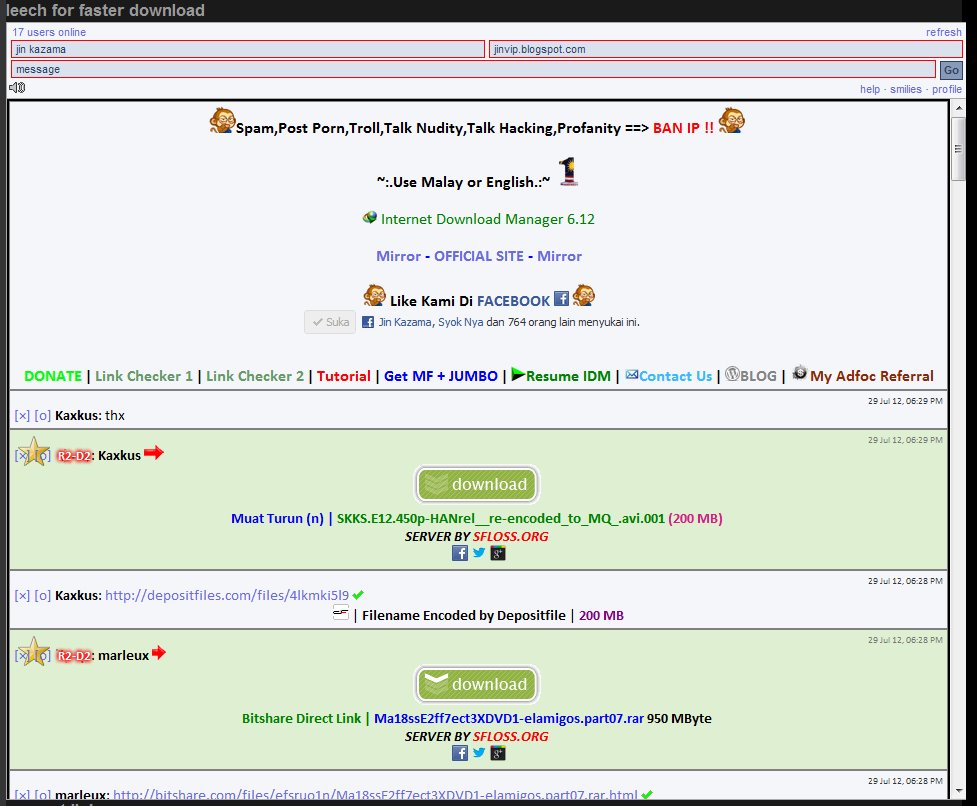Click the chat scrollbar thumb

coord(958,149)
